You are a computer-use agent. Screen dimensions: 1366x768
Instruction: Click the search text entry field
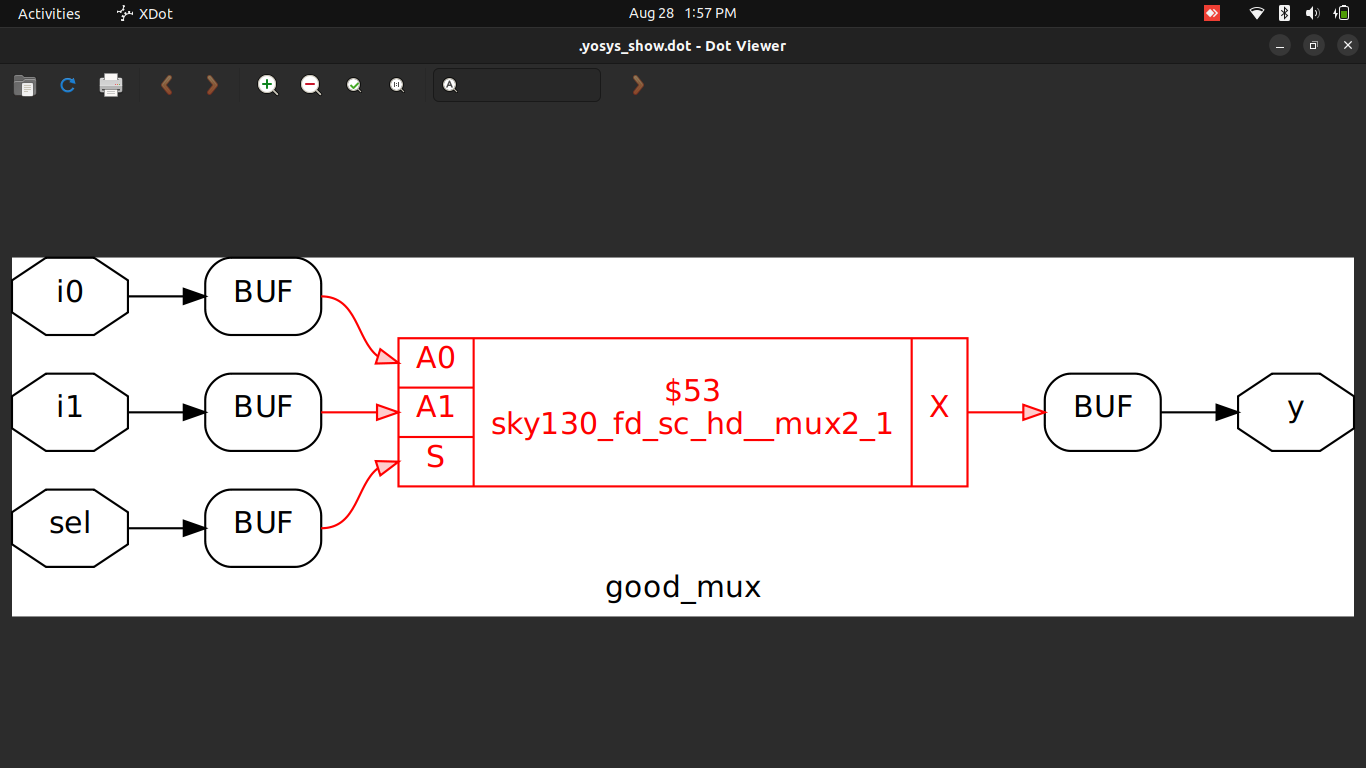click(x=516, y=85)
